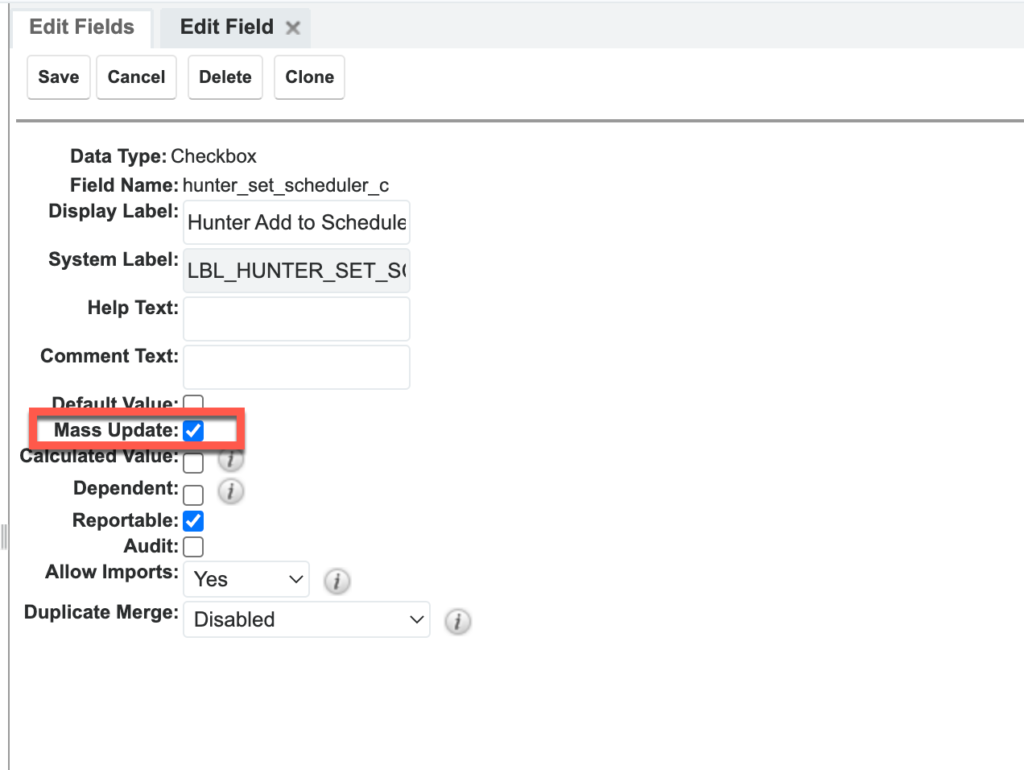
Task: Click info icon beside Dependent checkbox
Action: [x=231, y=491]
